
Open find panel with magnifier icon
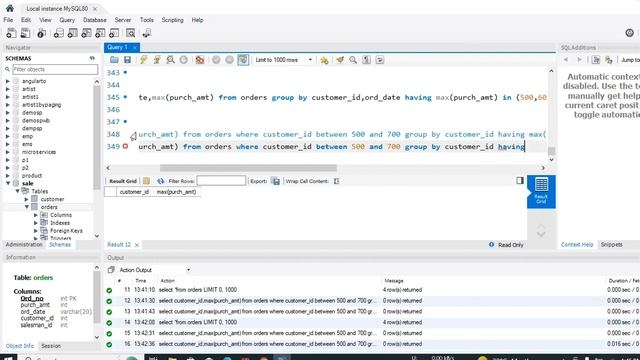tap(353, 60)
